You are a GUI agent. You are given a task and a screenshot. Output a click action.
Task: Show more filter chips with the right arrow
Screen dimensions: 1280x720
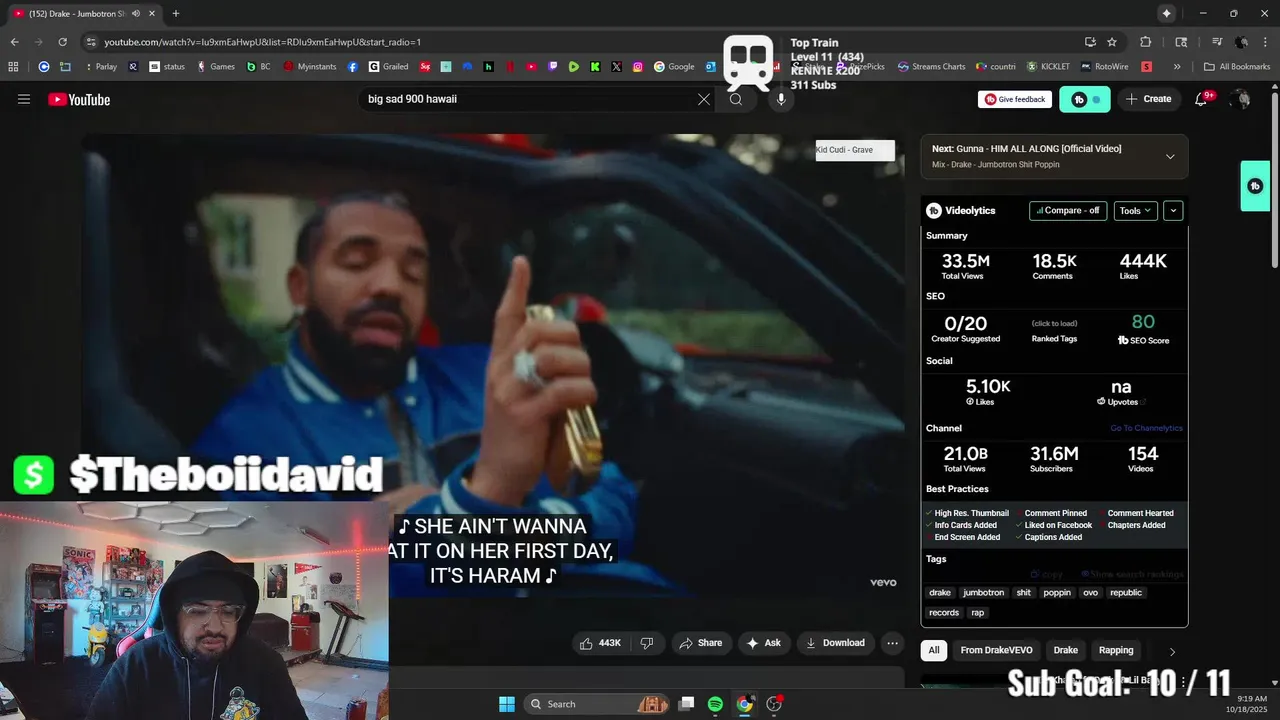pyautogui.click(x=1172, y=651)
